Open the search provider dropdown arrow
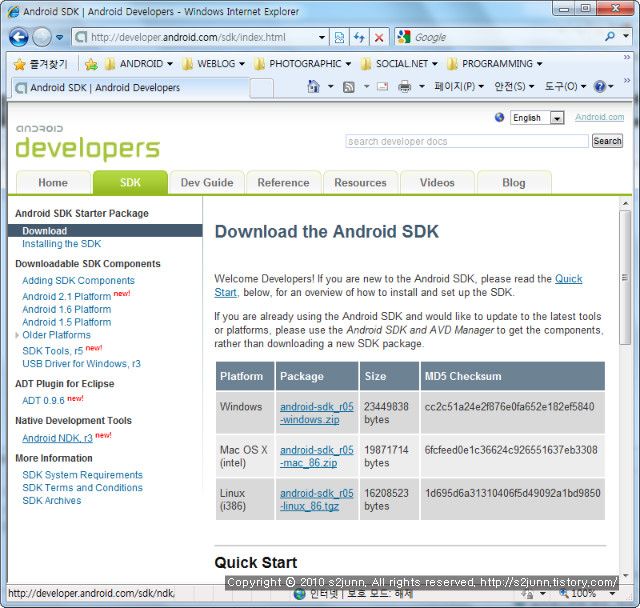 (626, 36)
